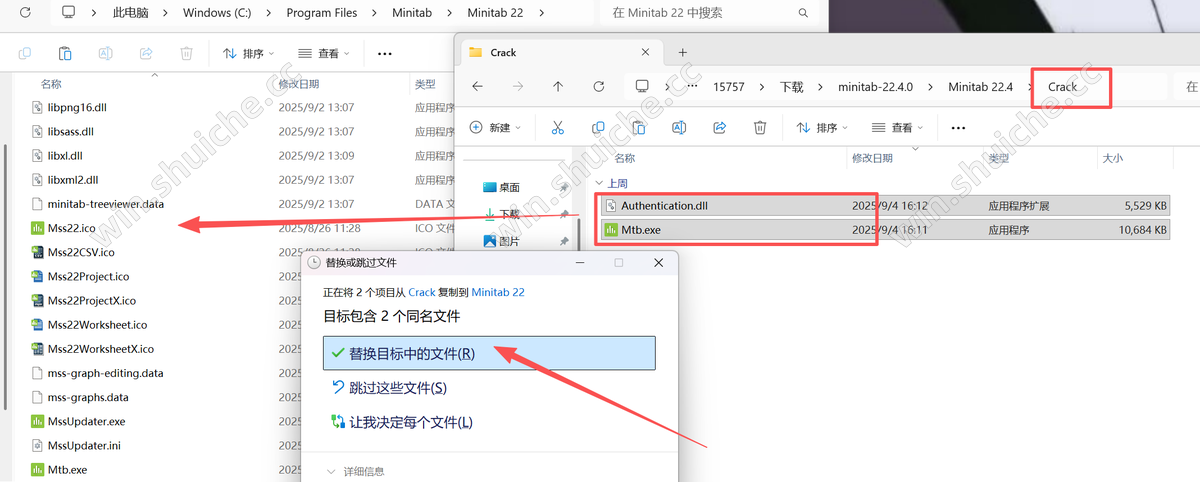Sort by the 名称 column header in the Crack window
This screenshot has width=1200, height=482.
(625, 158)
